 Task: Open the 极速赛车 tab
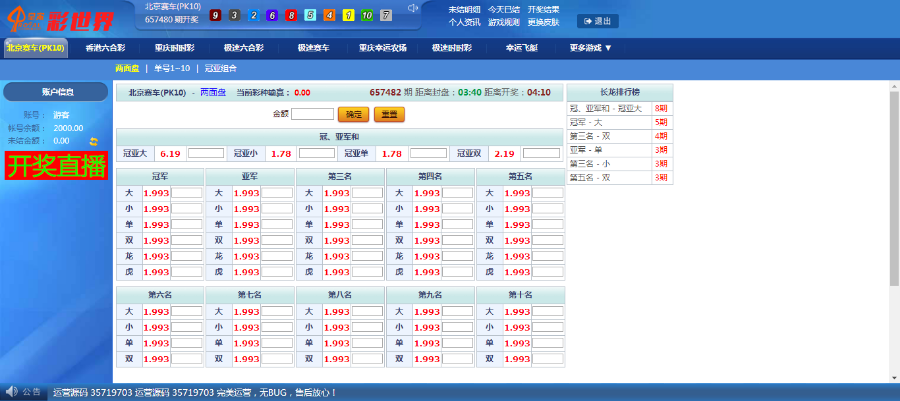pyautogui.click(x=313, y=48)
